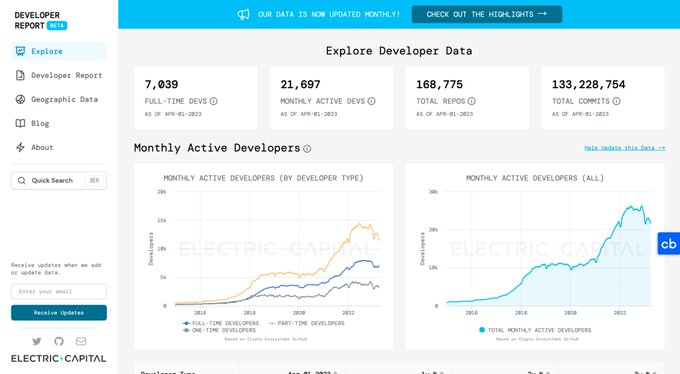Follow the Help Update this Data link
This screenshot has height=374, width=680.
click(624, 148)
